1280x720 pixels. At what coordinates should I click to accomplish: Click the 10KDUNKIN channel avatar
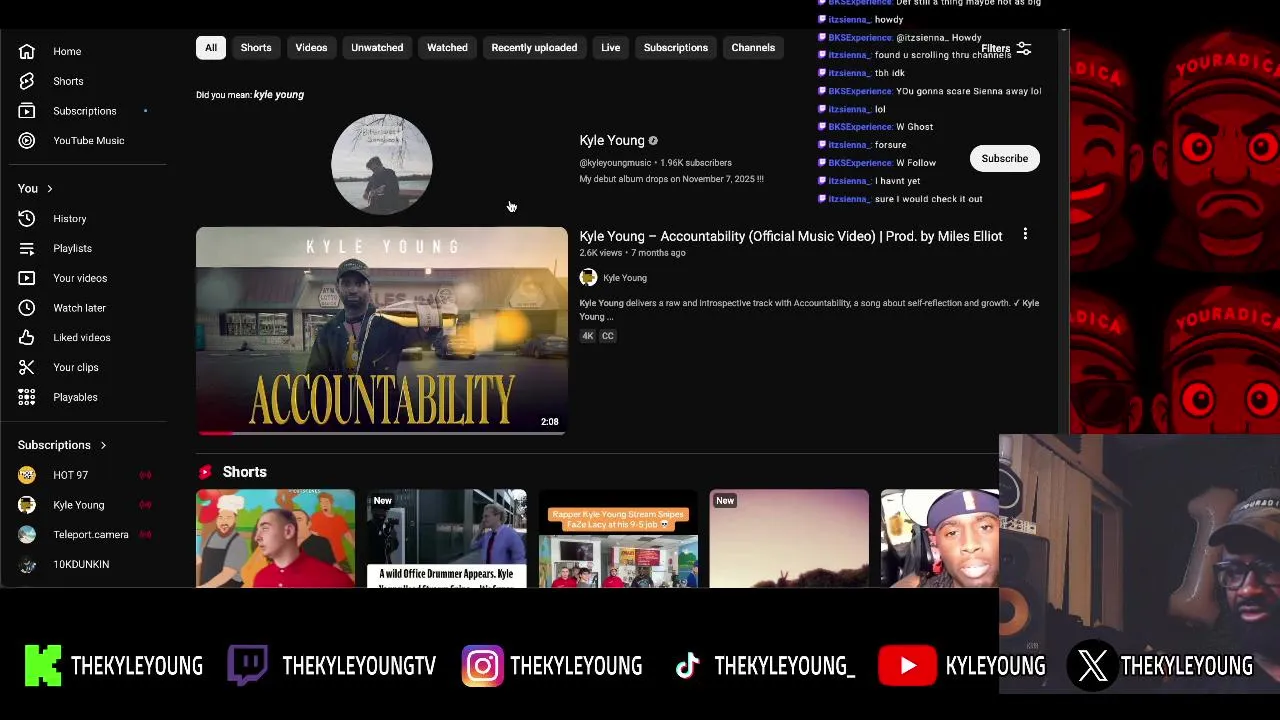27,564
